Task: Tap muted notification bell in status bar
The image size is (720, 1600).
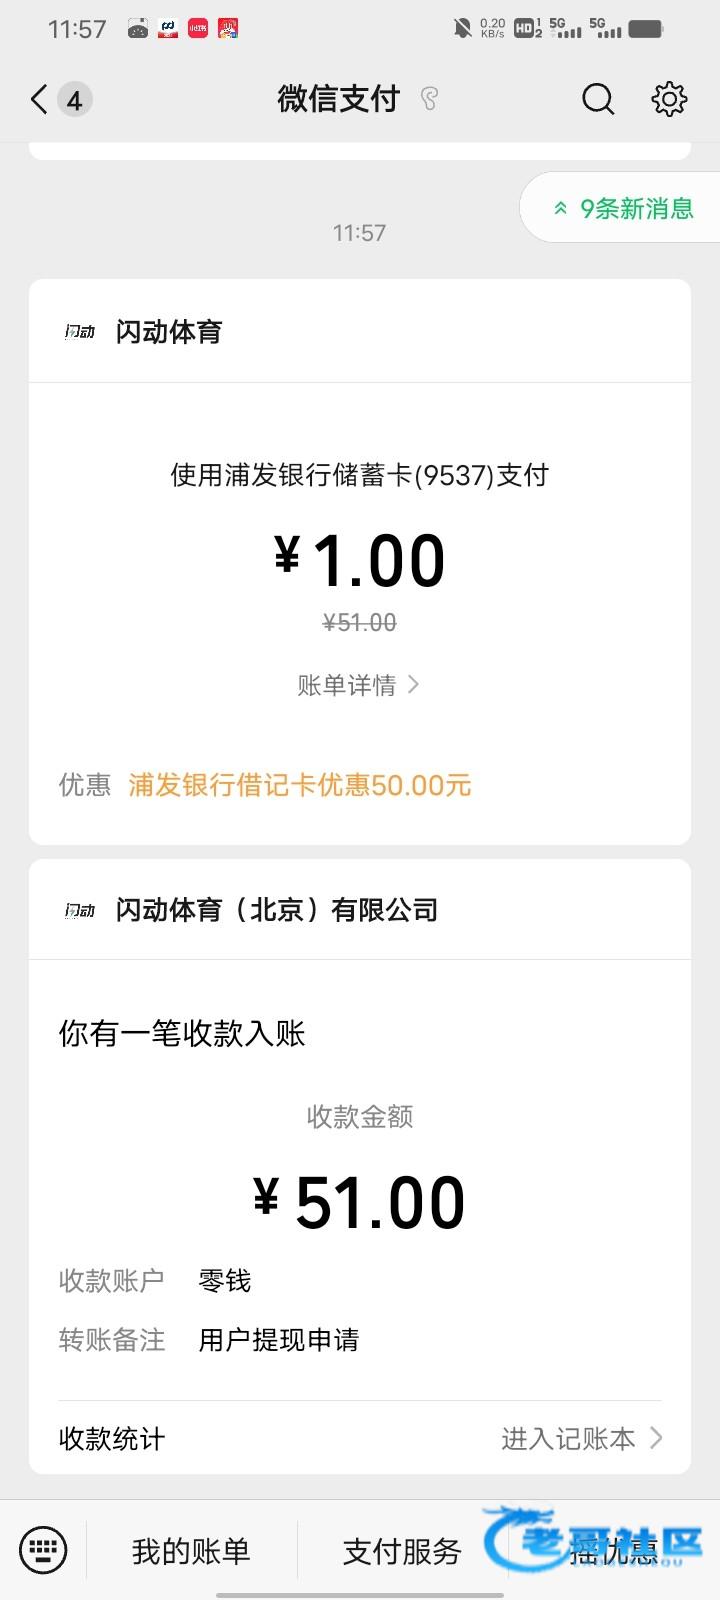Action: [462, 28]
